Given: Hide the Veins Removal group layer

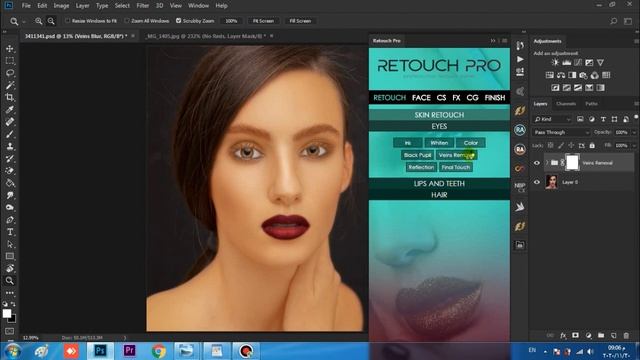Looking at the screenshot, I should [537, 163].
